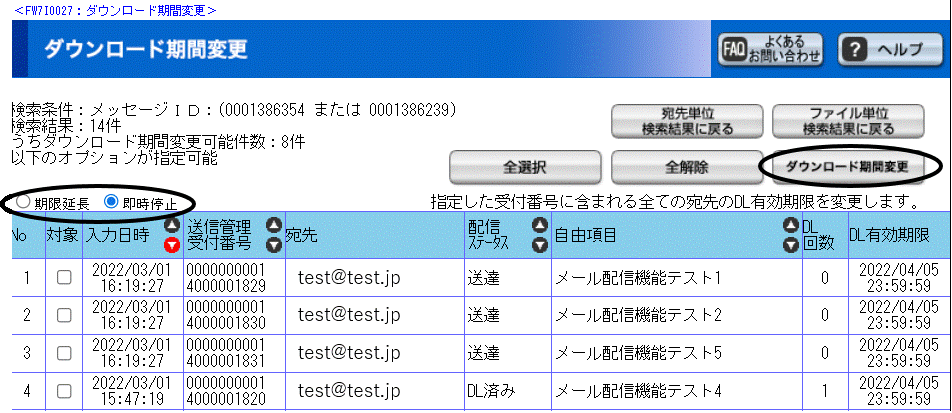
Task: Sort 送信管理受付番号 descending using down arrow
Action: click(274, 245)
